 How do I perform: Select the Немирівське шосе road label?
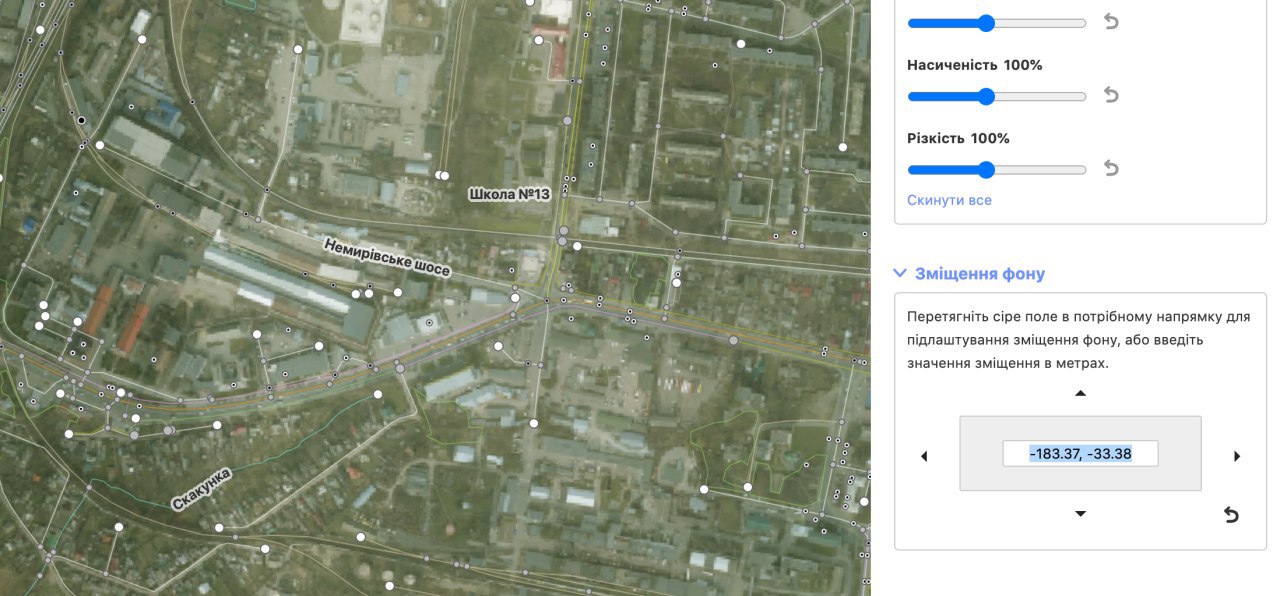point(387,257)
